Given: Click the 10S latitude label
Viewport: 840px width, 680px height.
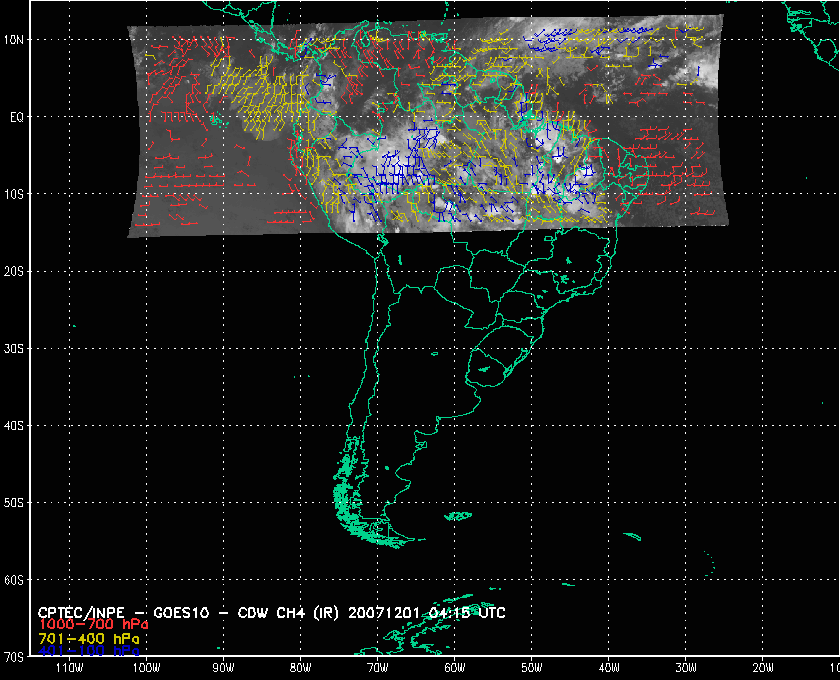Looking at the screenshot, I should tap(13, 194).
